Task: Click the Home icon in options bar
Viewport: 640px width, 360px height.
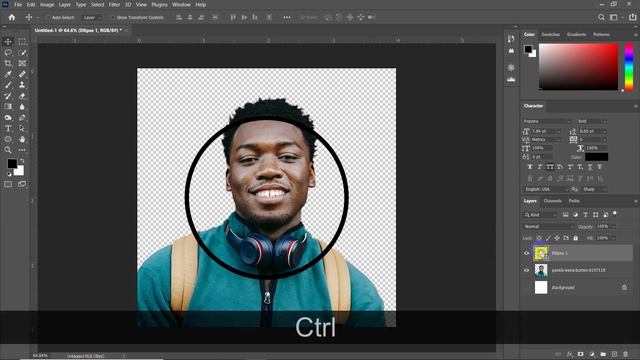Action: tap(11, 17)
